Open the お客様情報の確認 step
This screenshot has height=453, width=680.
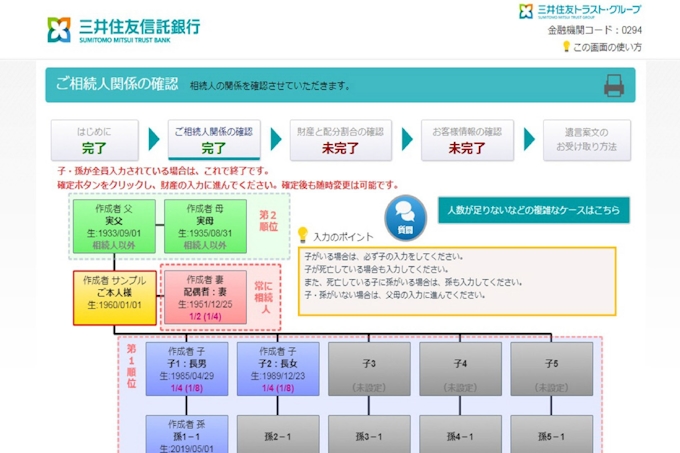pyautogui.click(x=467, y=140)
